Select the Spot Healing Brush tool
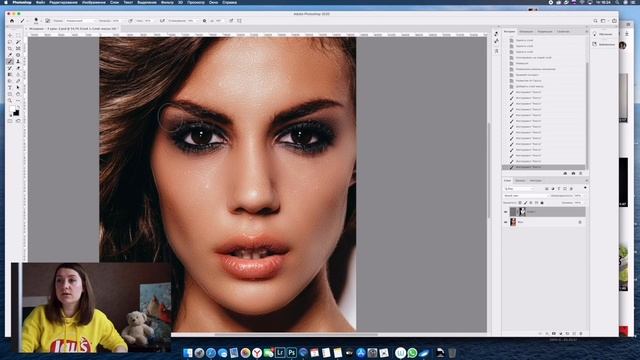This screenshot has height=360, width=640. (x=18, y=55)
